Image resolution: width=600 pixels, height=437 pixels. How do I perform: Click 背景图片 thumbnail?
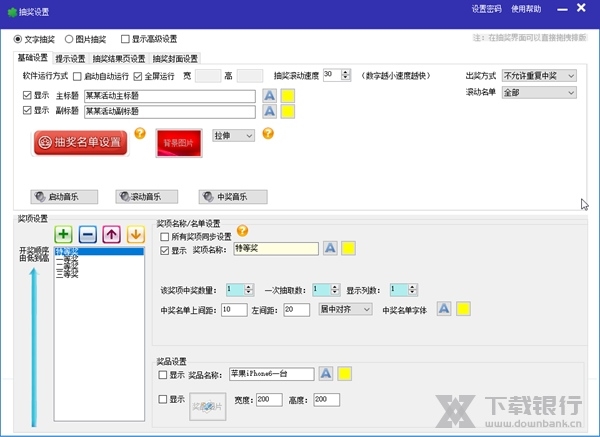click(x=179, y=143)
